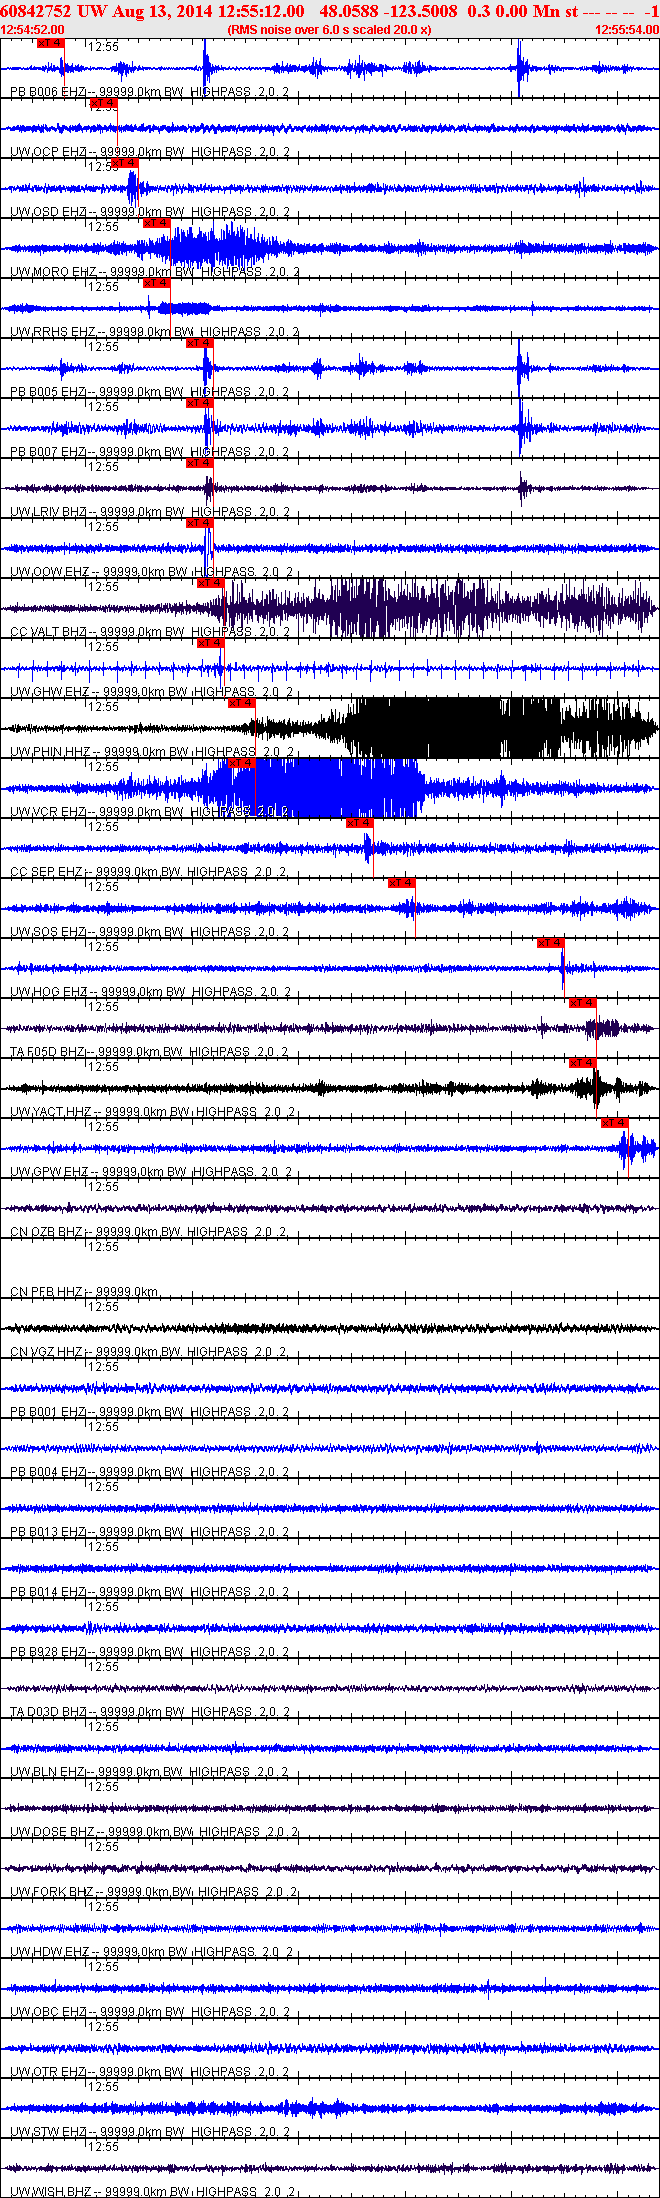Select the 'UW SOS EHZ' station label

(x=48, y=932)
